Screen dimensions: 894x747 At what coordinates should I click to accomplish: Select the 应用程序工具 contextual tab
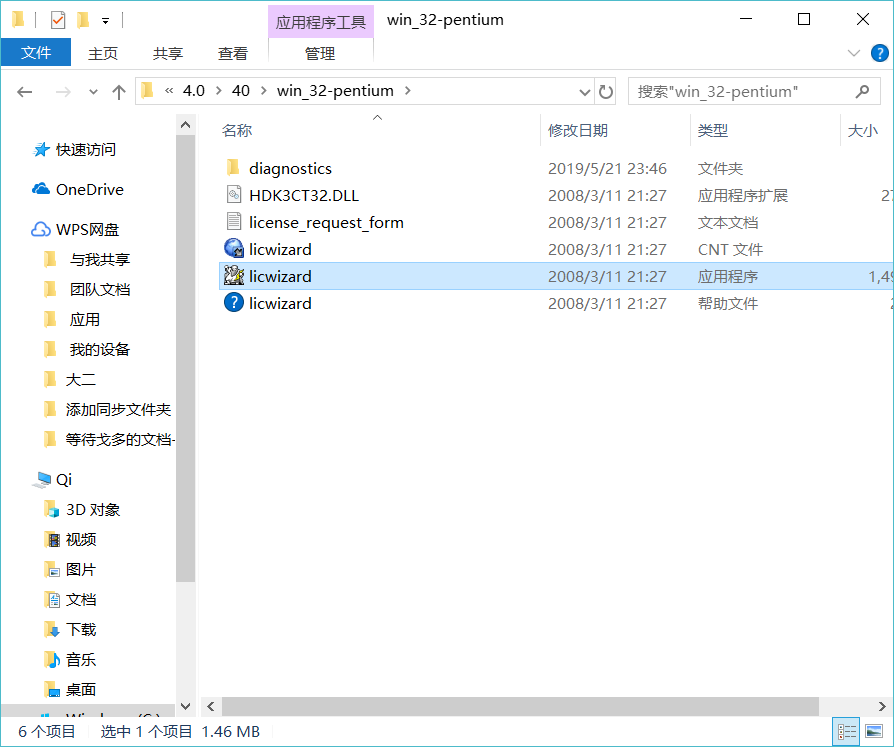point(320,22)
